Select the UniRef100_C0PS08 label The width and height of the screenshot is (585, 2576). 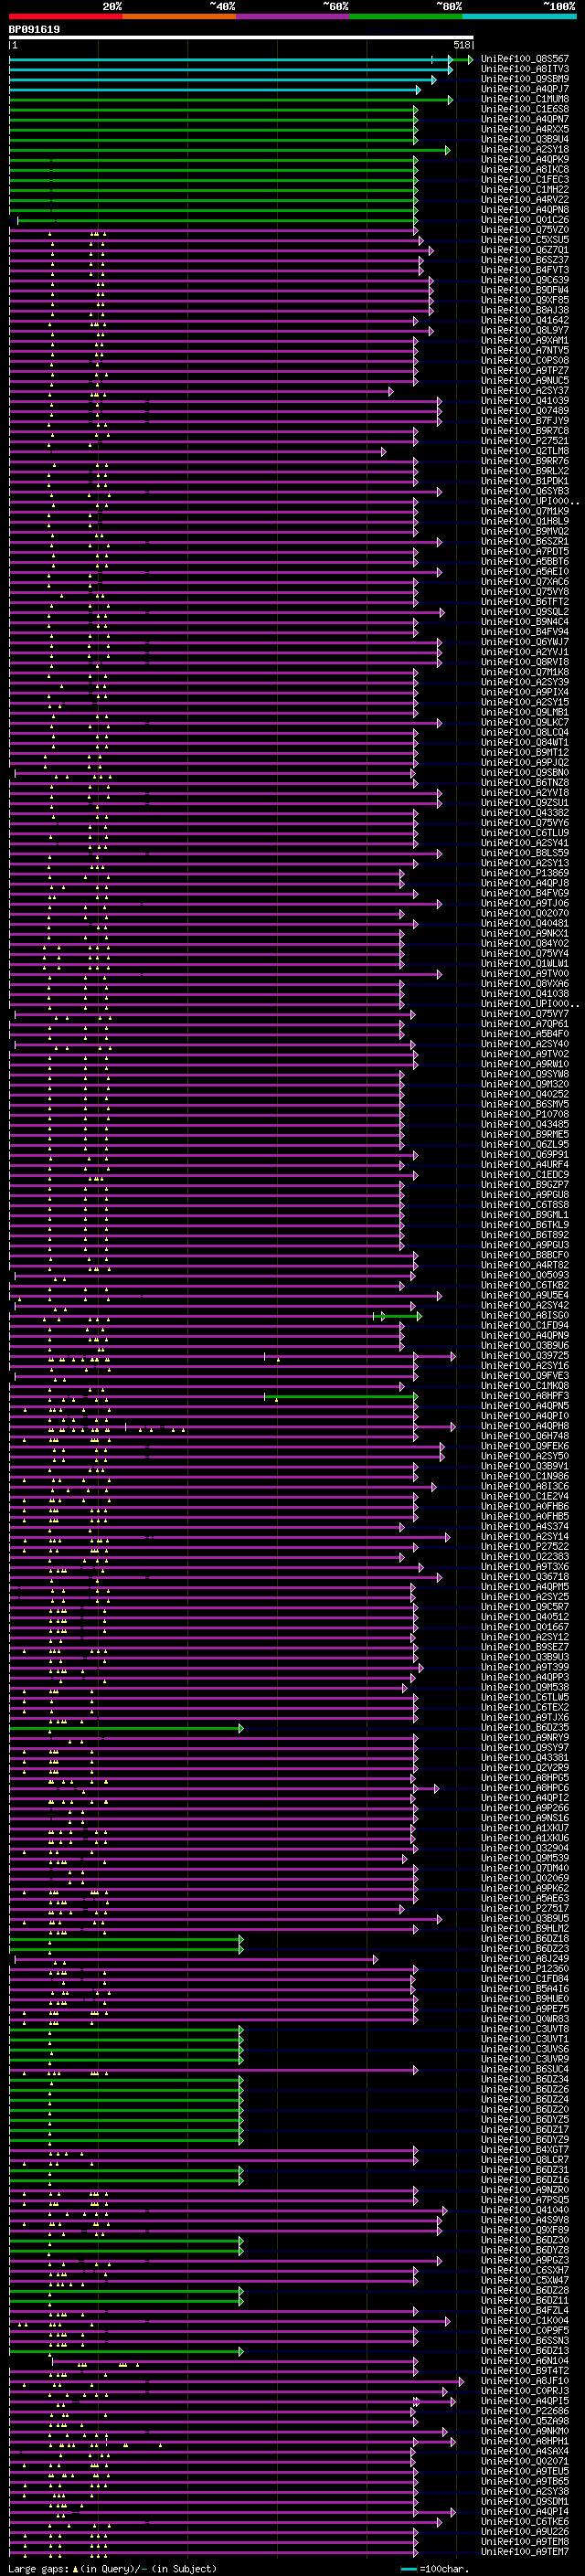pos(525,360)
